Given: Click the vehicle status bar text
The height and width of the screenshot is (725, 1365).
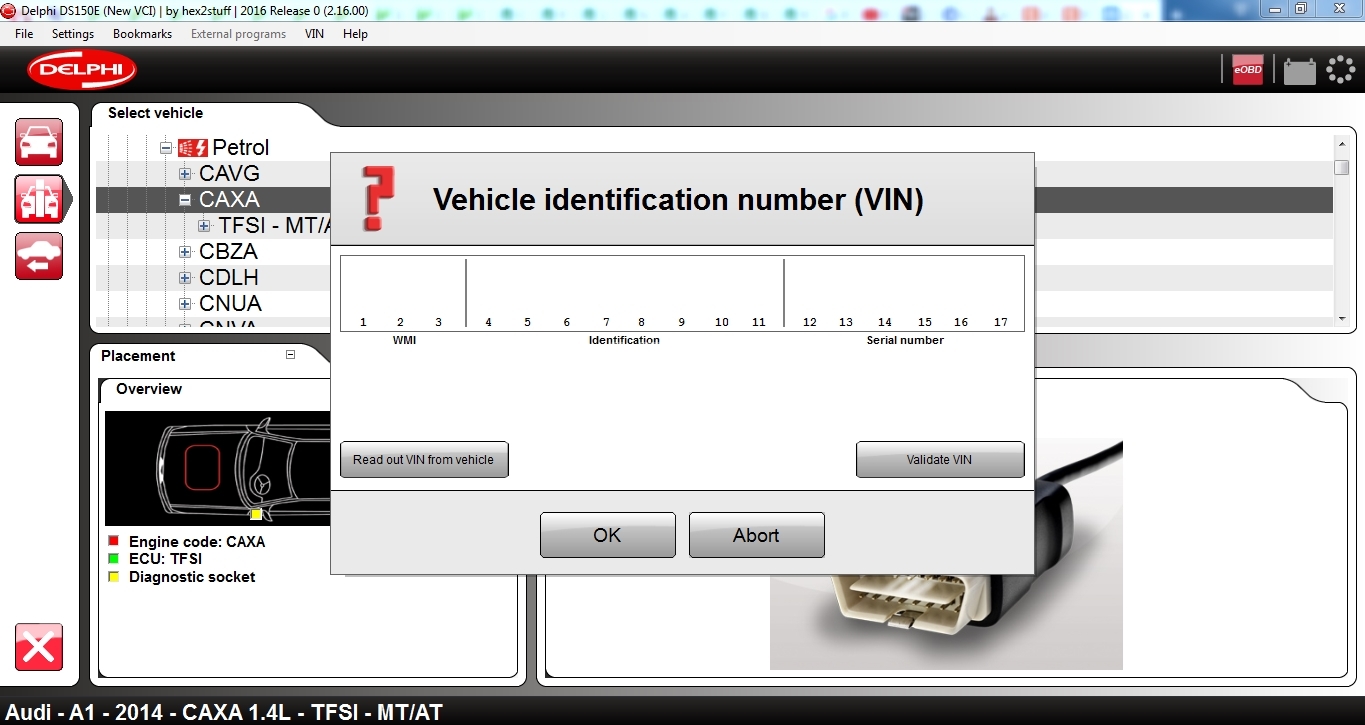Looking at the screenshot, I should [x=225, y=712].
